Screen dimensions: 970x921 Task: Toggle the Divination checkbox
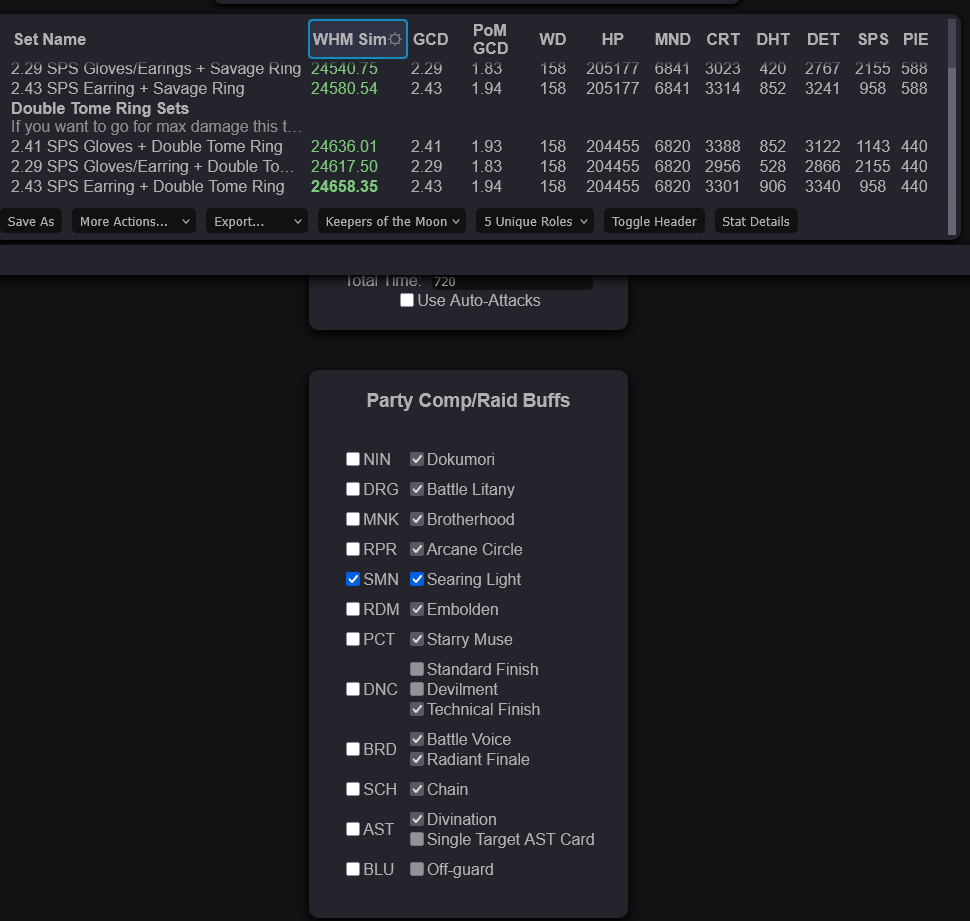pos(417,819)
